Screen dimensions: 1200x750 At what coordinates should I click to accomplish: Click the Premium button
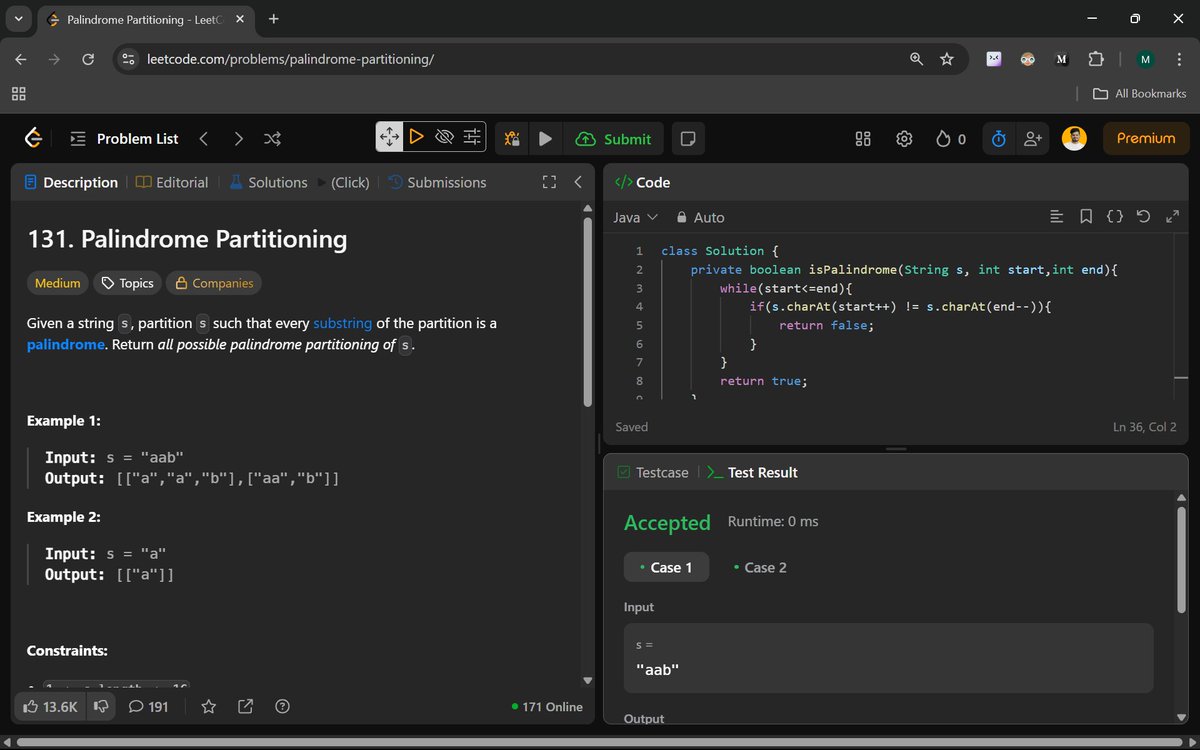click(x=1146, y=139)
